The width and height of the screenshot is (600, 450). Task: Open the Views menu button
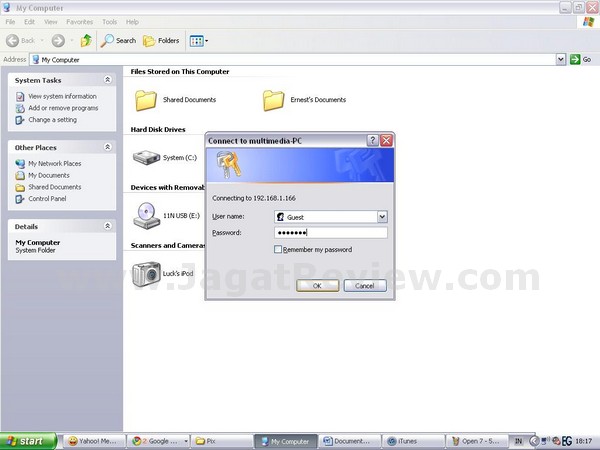[x=199, y=41]
